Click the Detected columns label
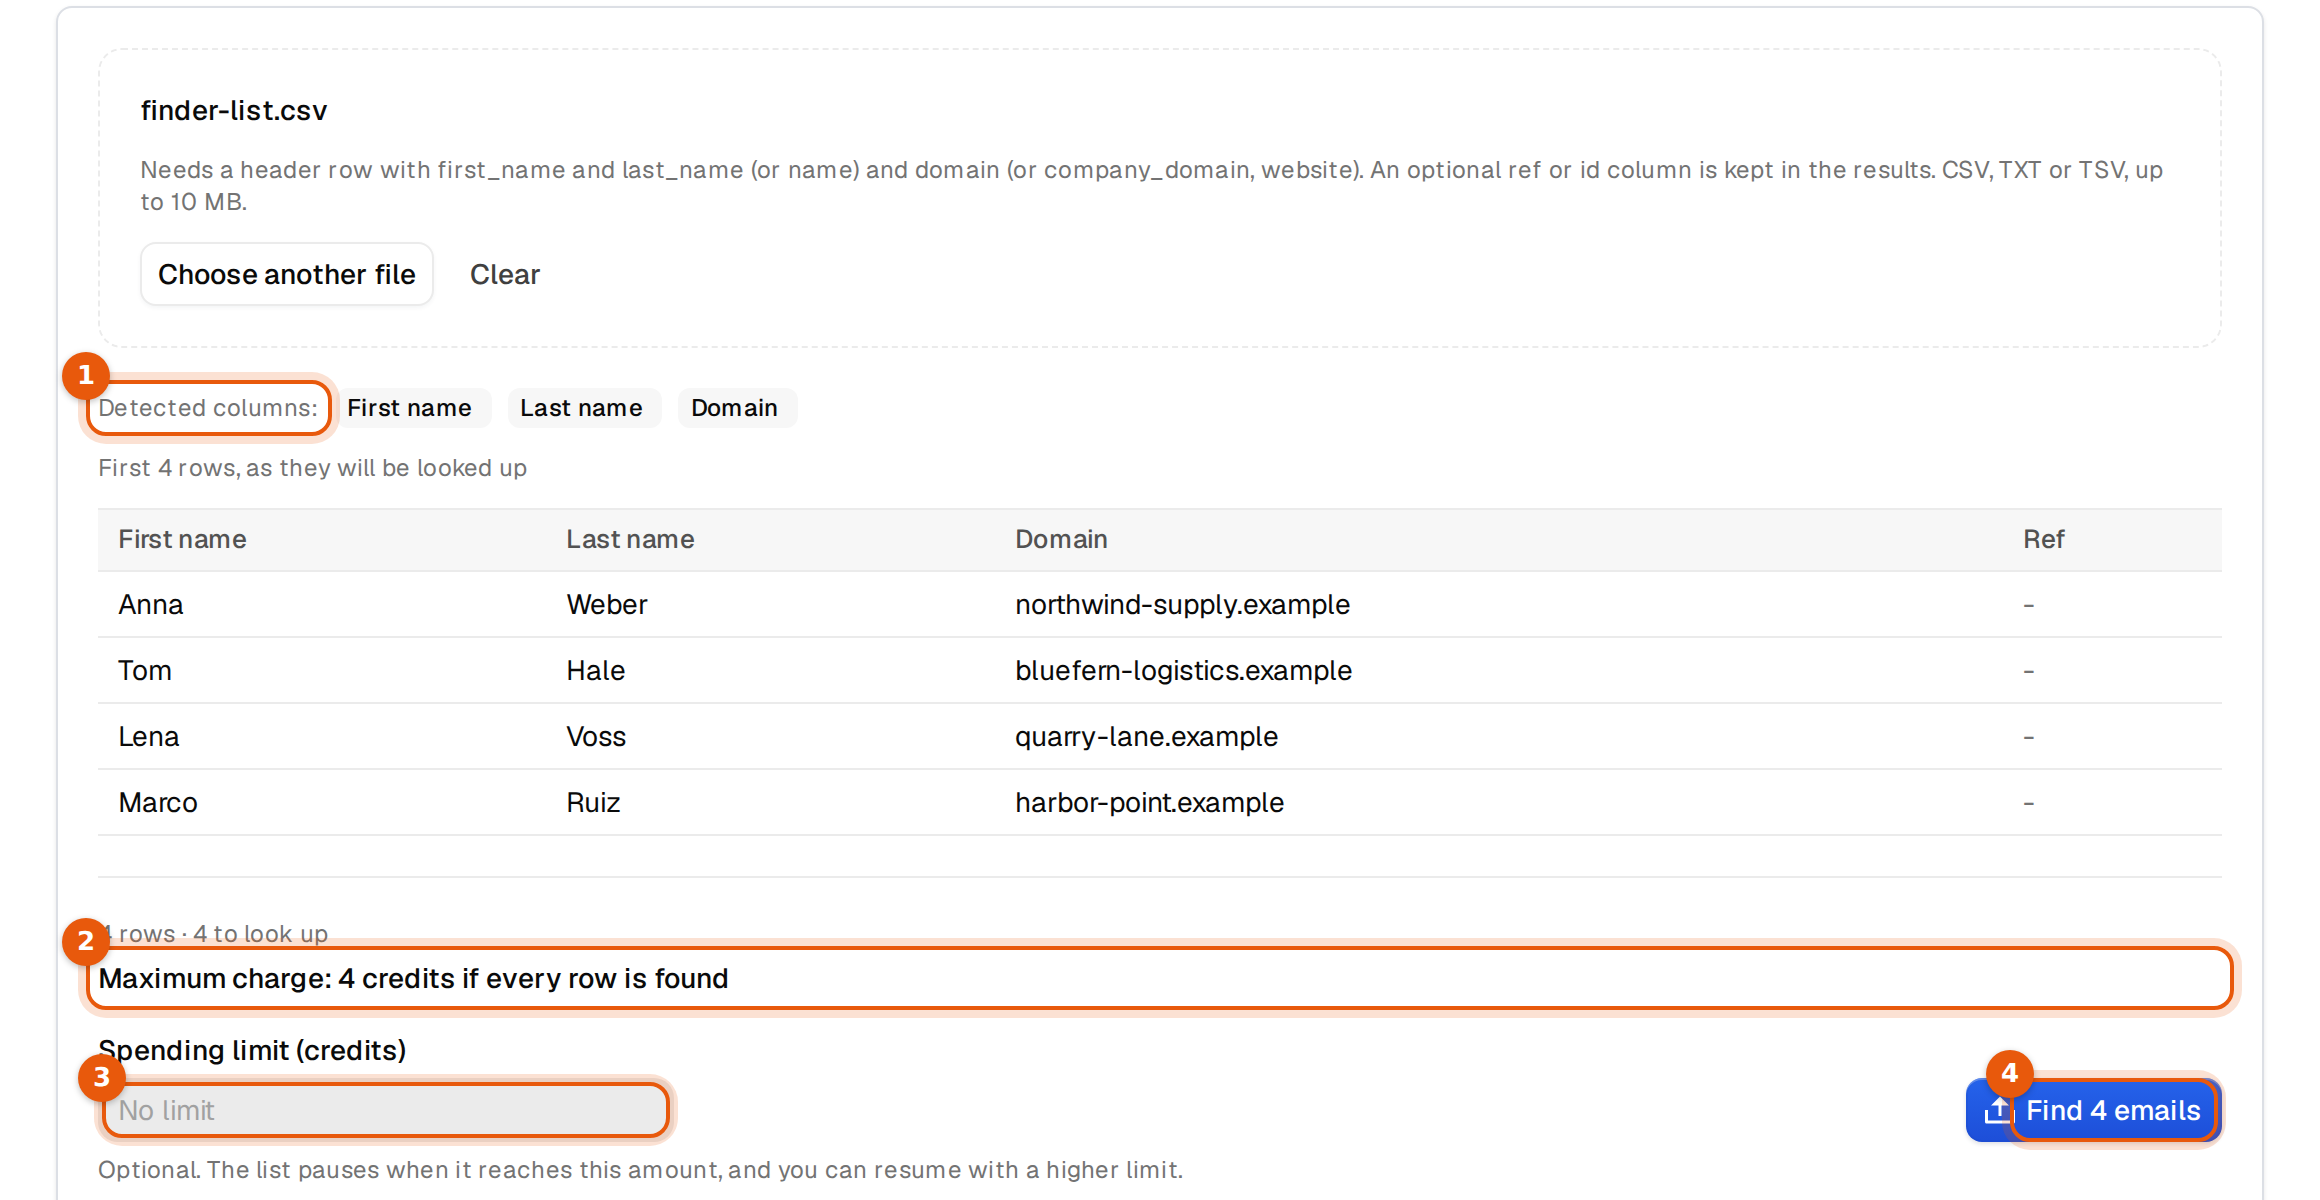This screenshot has width=2320, height=1200. point(208,408)
